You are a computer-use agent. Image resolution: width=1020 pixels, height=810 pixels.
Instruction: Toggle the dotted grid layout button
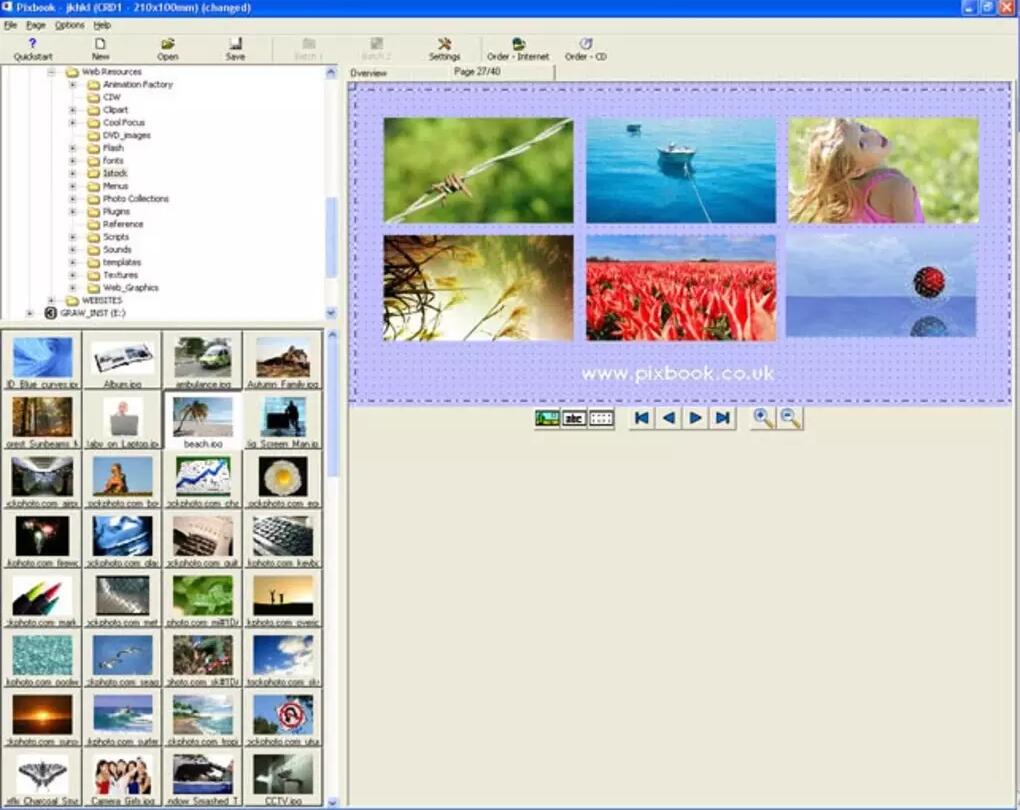click(601, 419)
